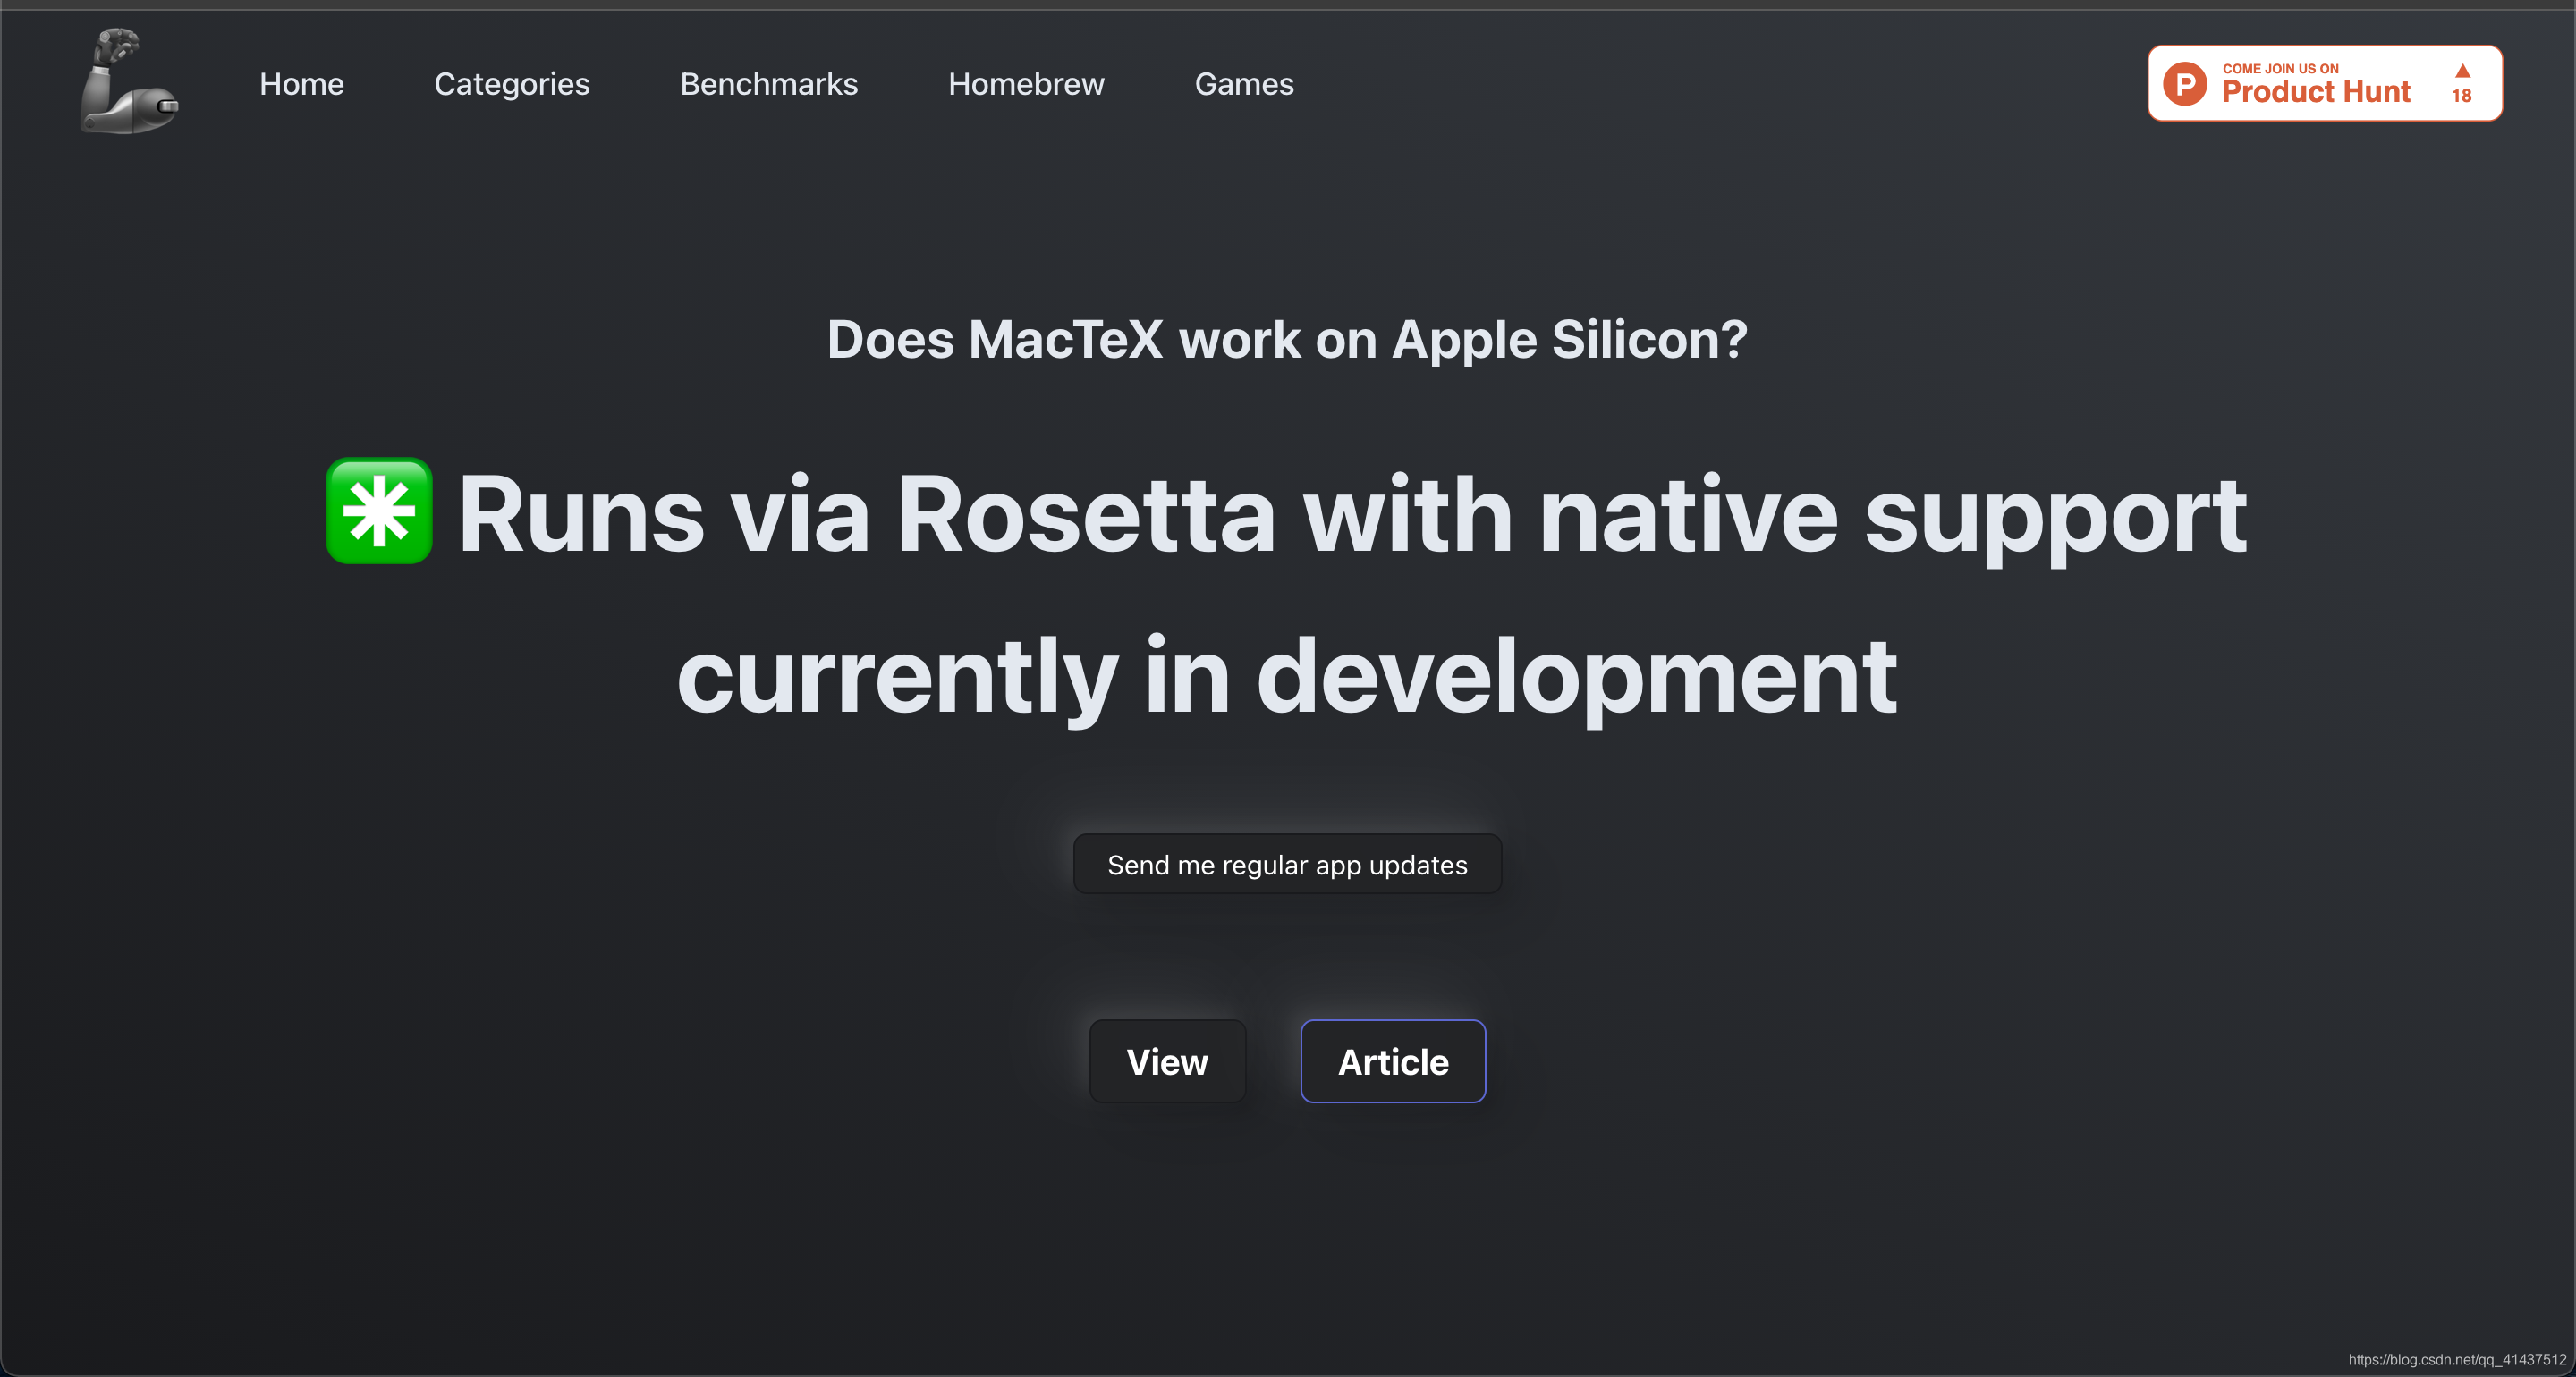Open the Games section
Image resolution: width=2576 pixels, height=1377 pixels.
click(x=1244, y=84)
